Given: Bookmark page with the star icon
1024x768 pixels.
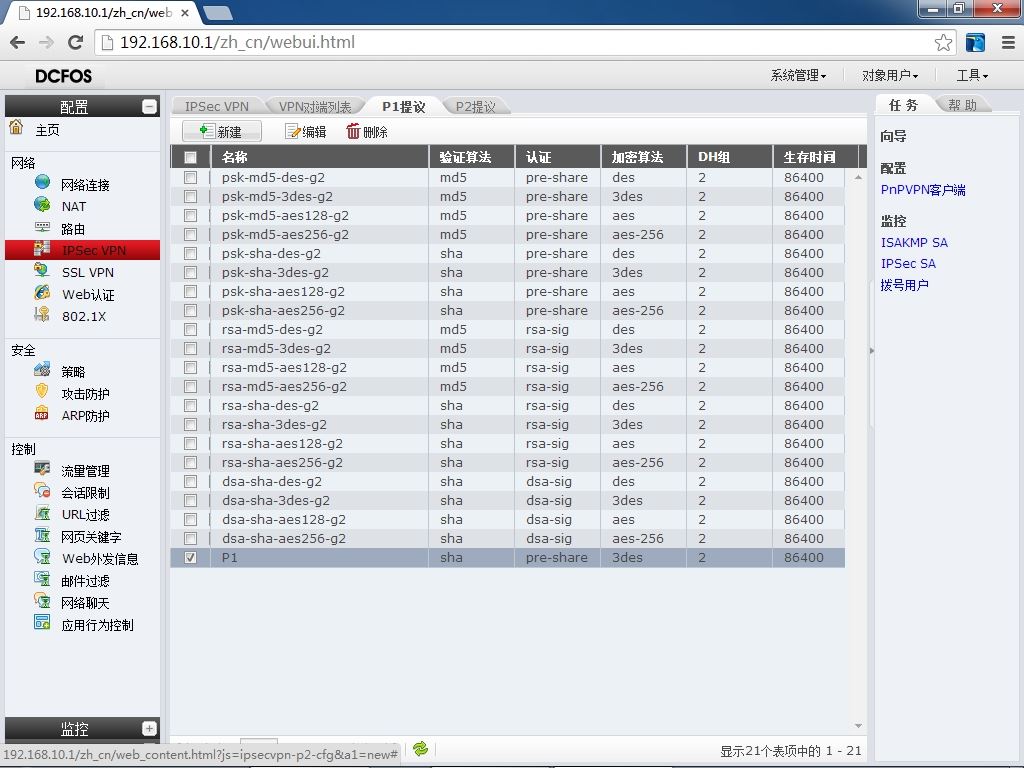Looking at the screenshot, I should [943, 43].
